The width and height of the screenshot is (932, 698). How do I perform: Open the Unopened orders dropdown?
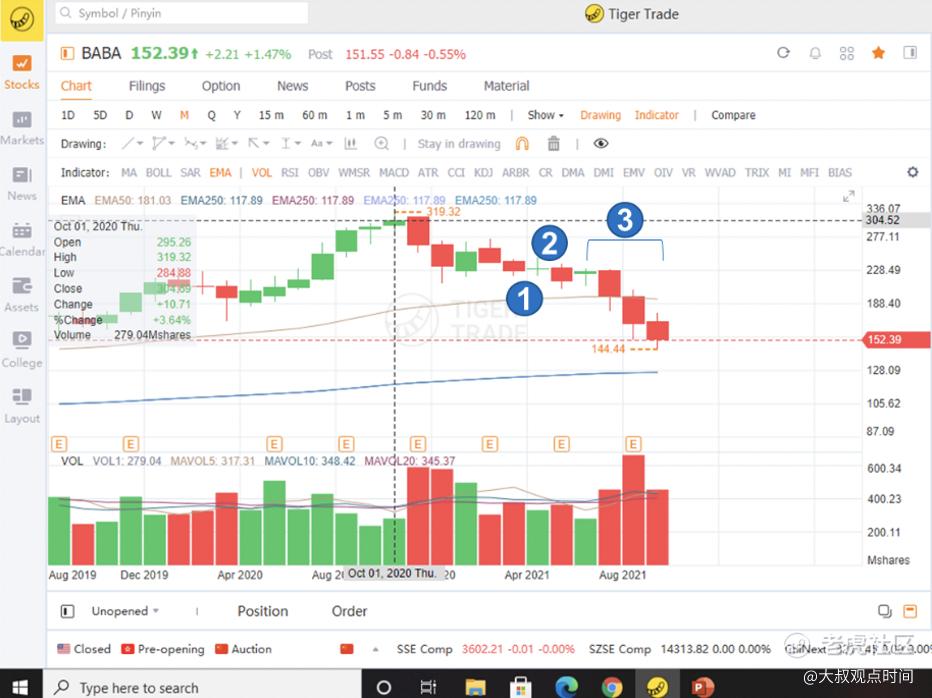(x=125, y=611)
